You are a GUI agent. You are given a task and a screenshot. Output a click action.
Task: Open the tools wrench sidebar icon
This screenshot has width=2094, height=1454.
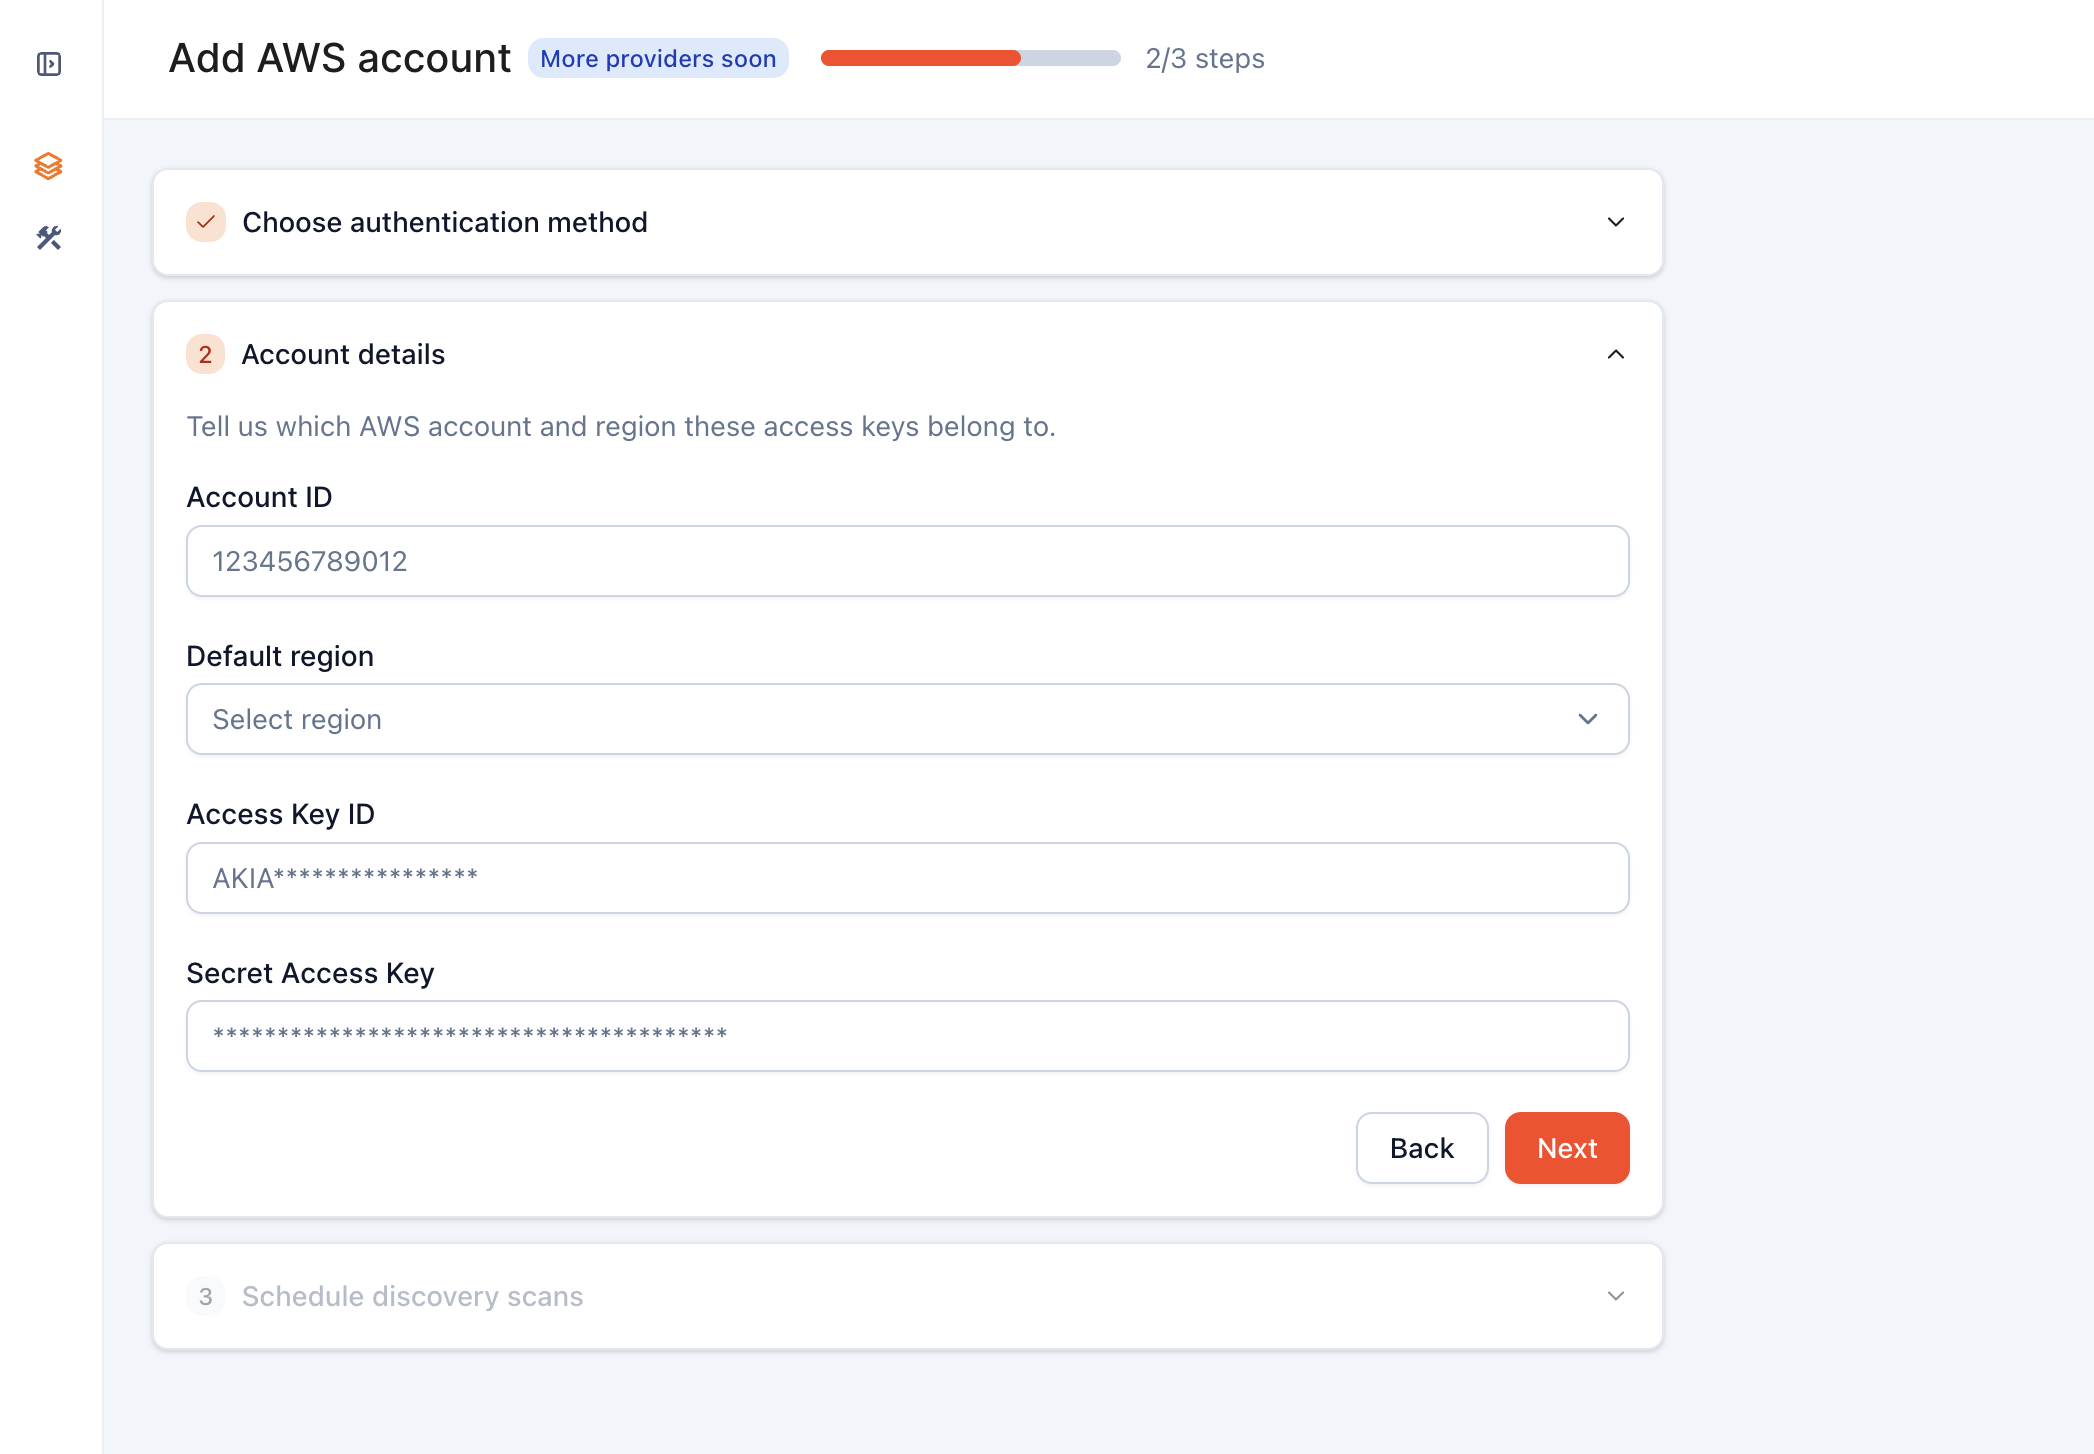click(x=49, y=238)
